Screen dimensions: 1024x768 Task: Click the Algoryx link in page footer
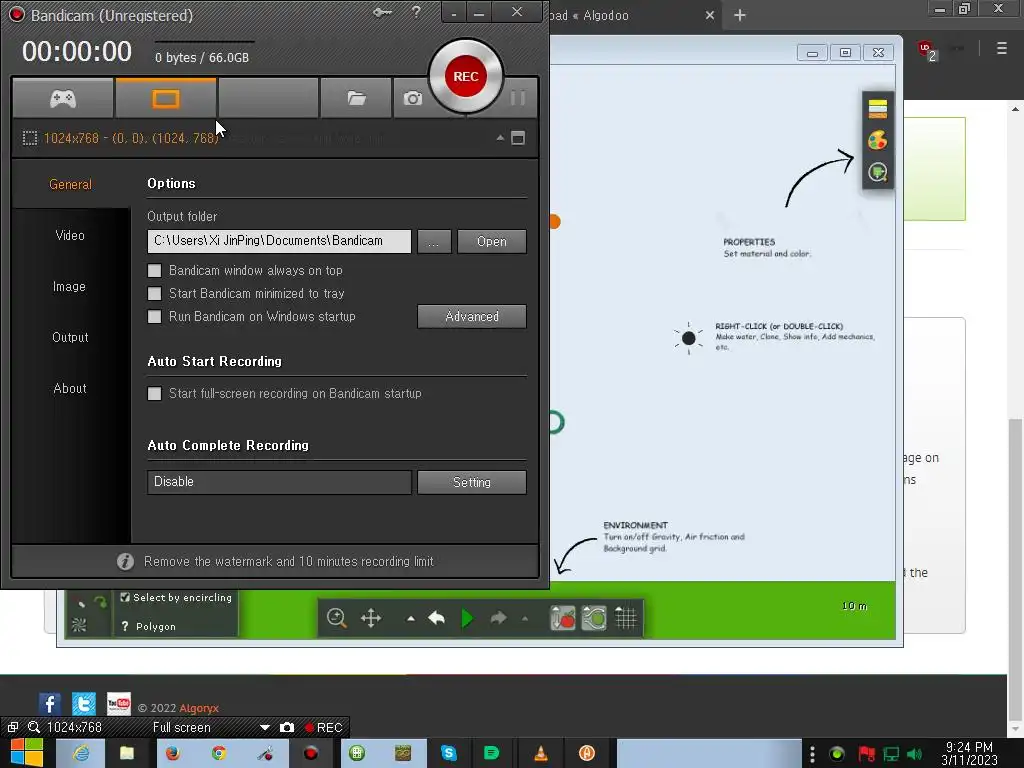199,708
